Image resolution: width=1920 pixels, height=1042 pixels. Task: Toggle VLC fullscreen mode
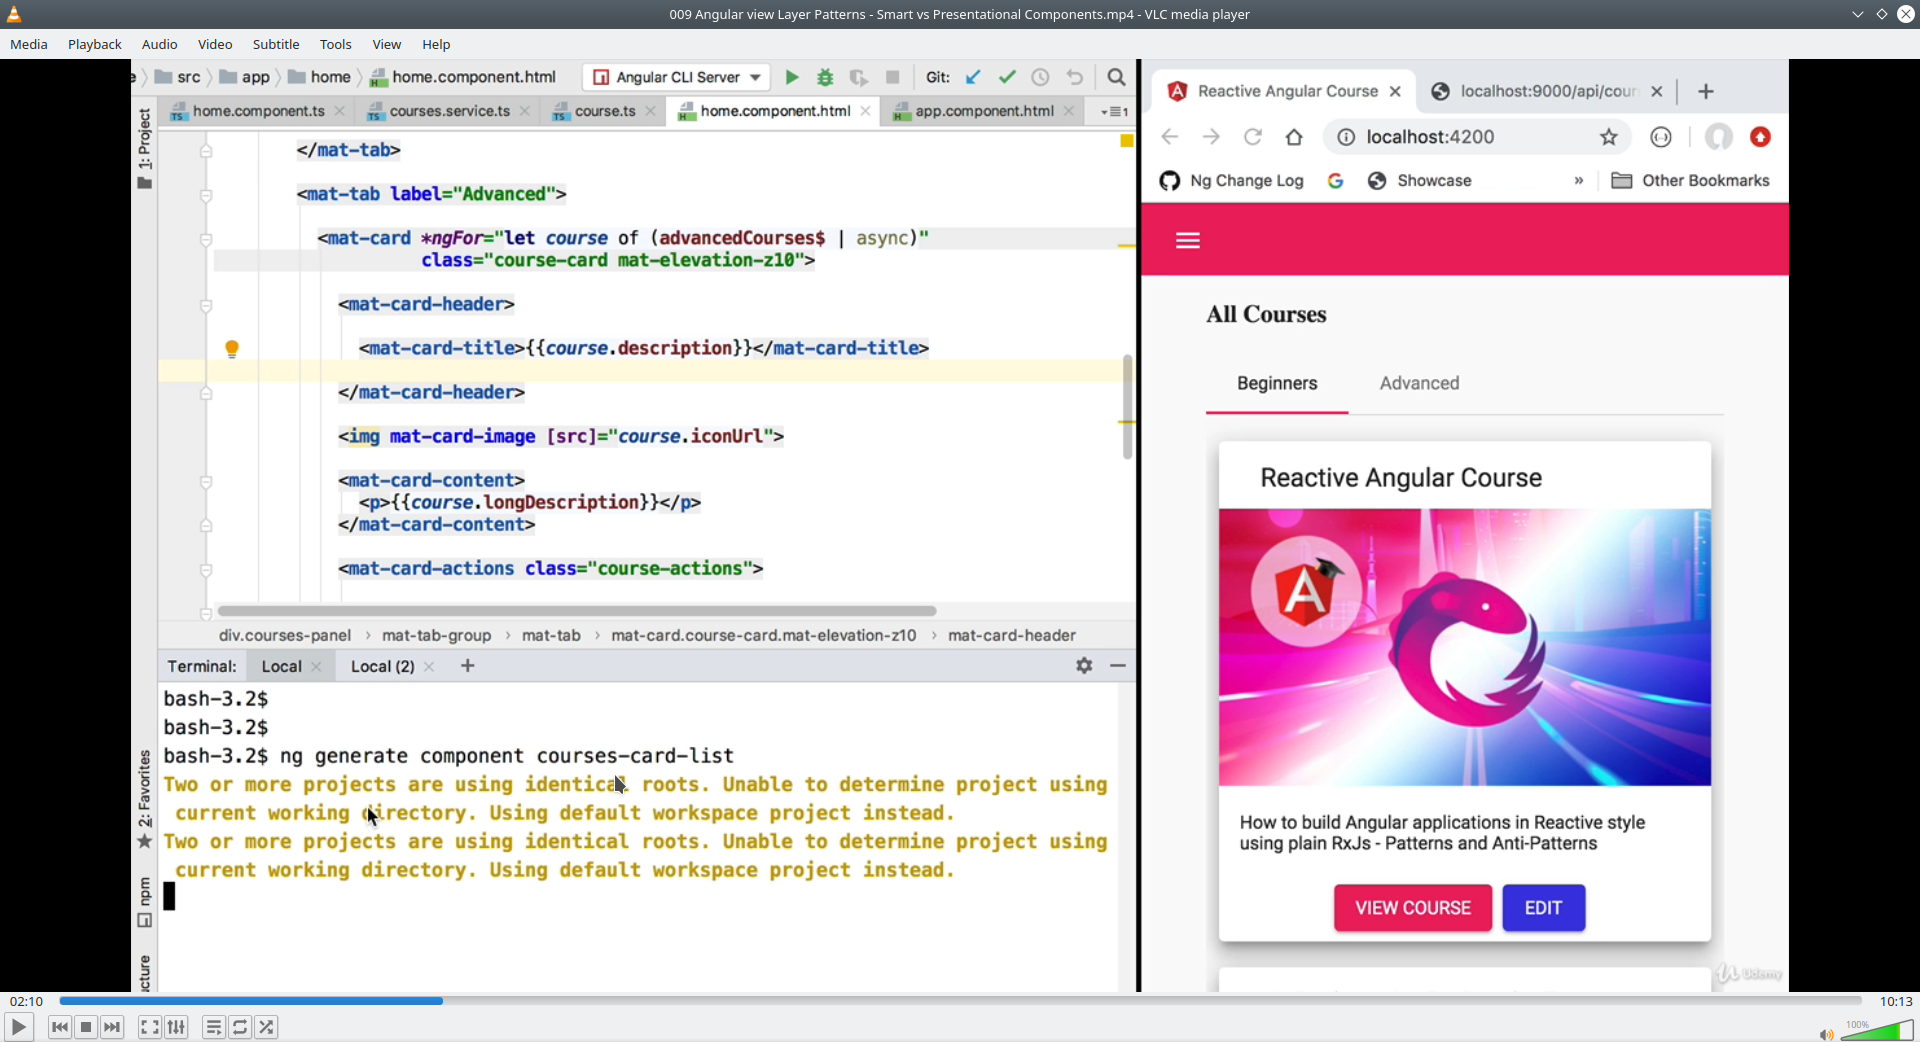click(x=149, y=1027)
